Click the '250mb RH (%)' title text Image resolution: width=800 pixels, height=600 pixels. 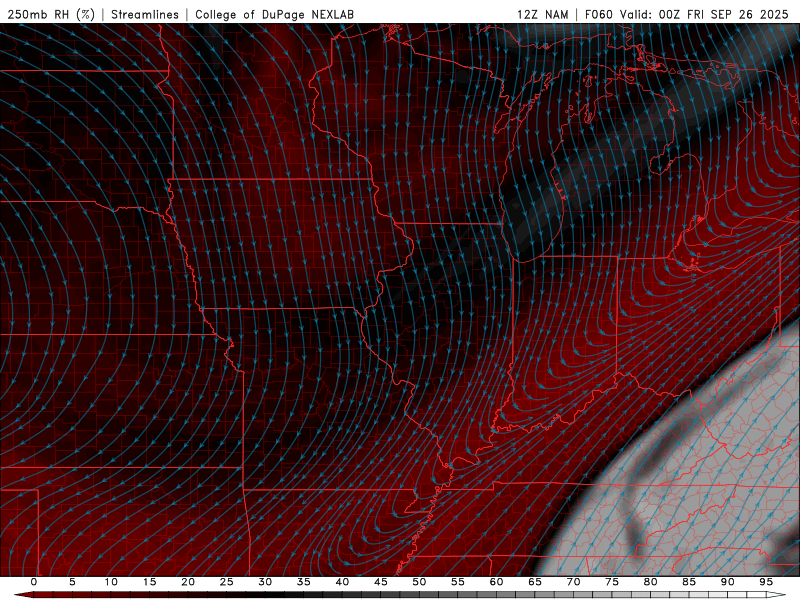(51, 14)
